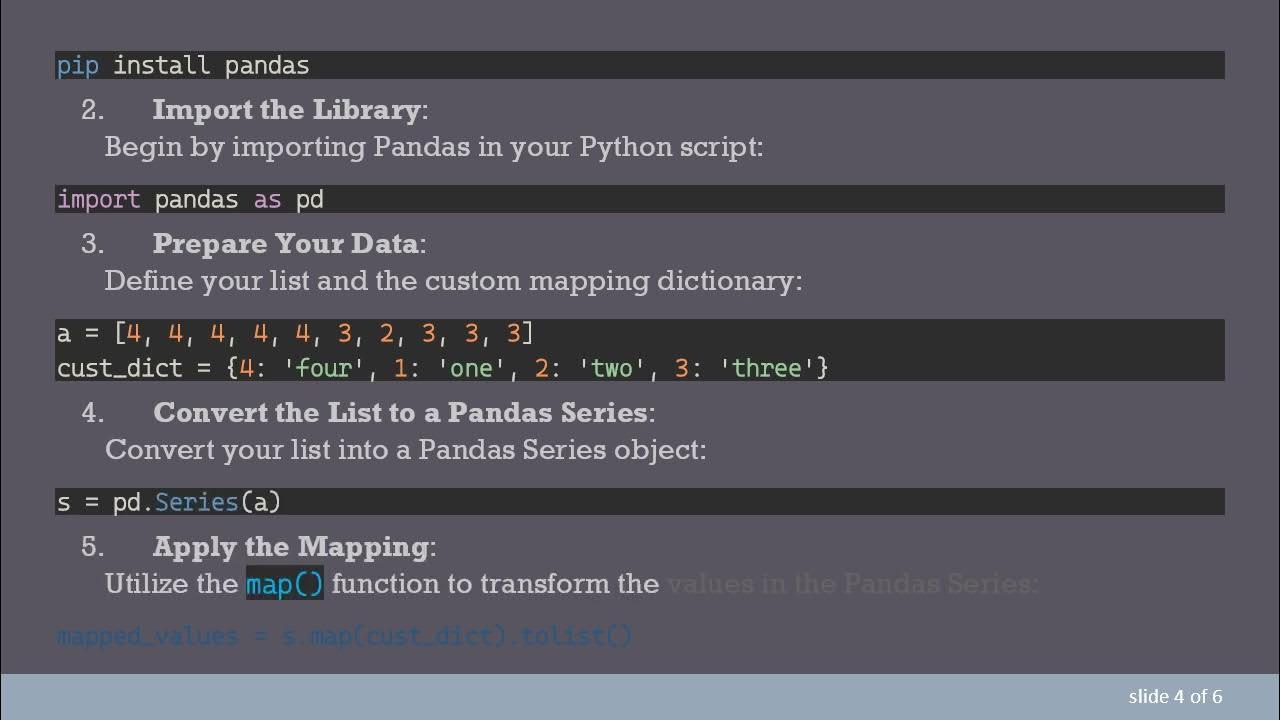Click the 'pip install pandas' code line
This screenshot has height=720, width=1280.
[x=183, y=66]
